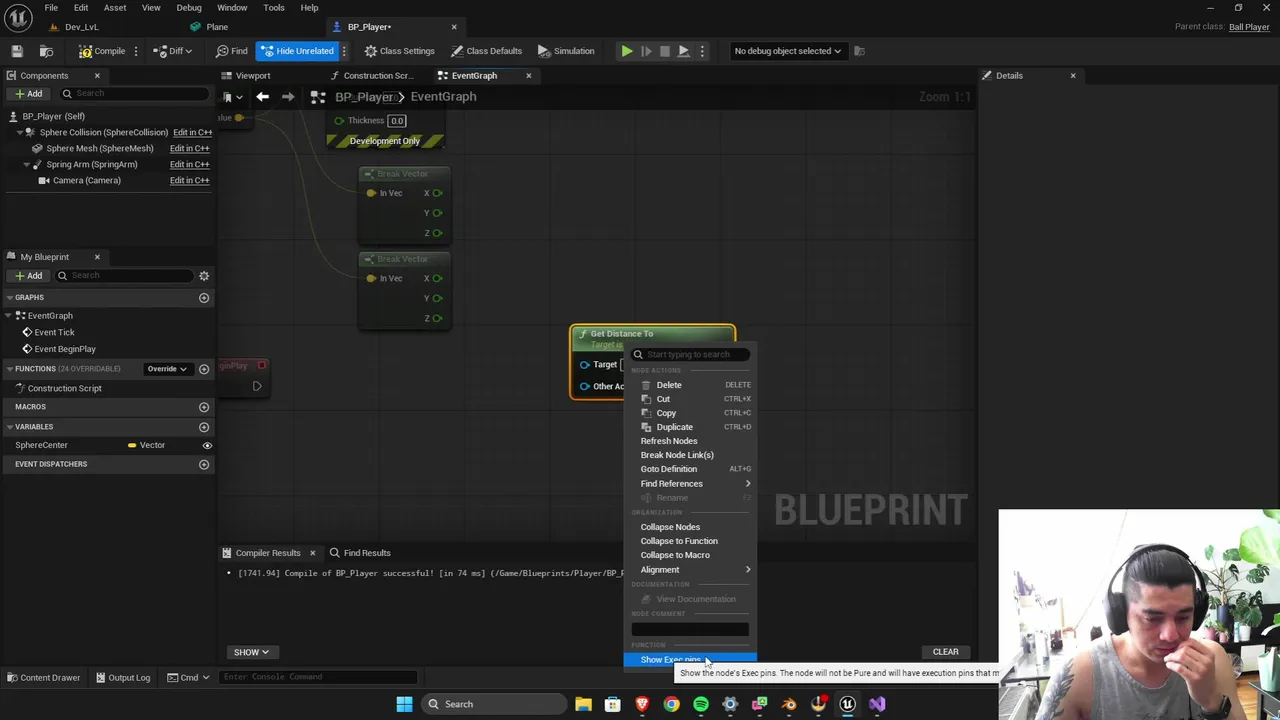Add new variable with plus icon
The image size is (1280, 720).
click(204, 427)
